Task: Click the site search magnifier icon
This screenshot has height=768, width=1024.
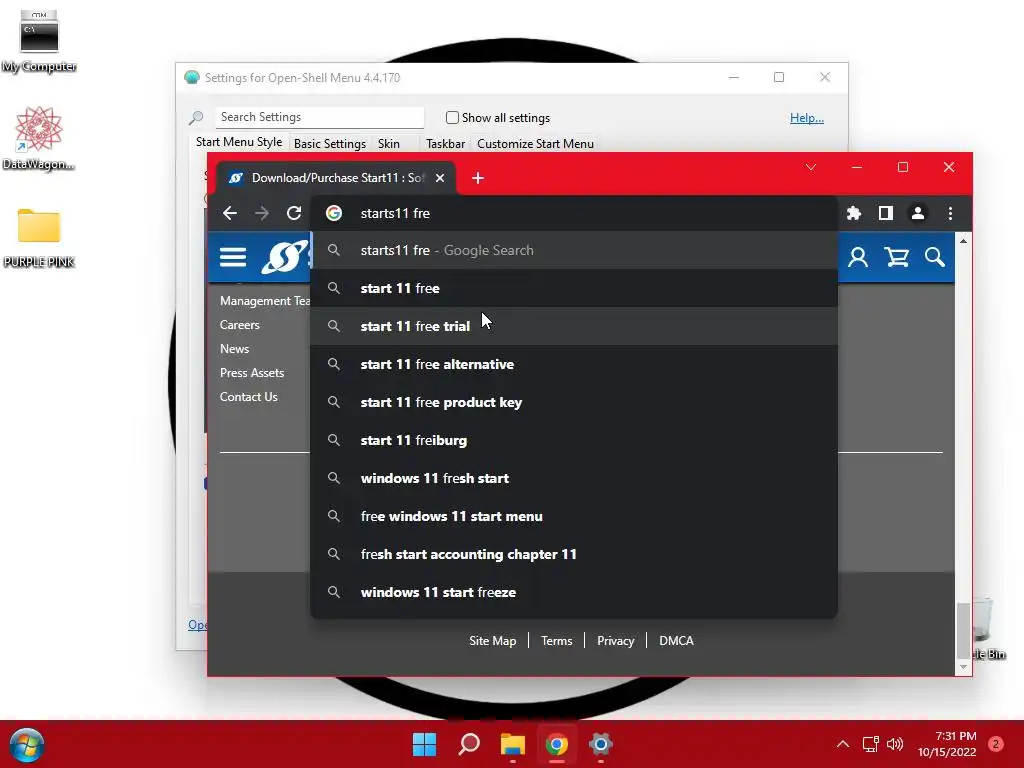Action: [935, 257]
